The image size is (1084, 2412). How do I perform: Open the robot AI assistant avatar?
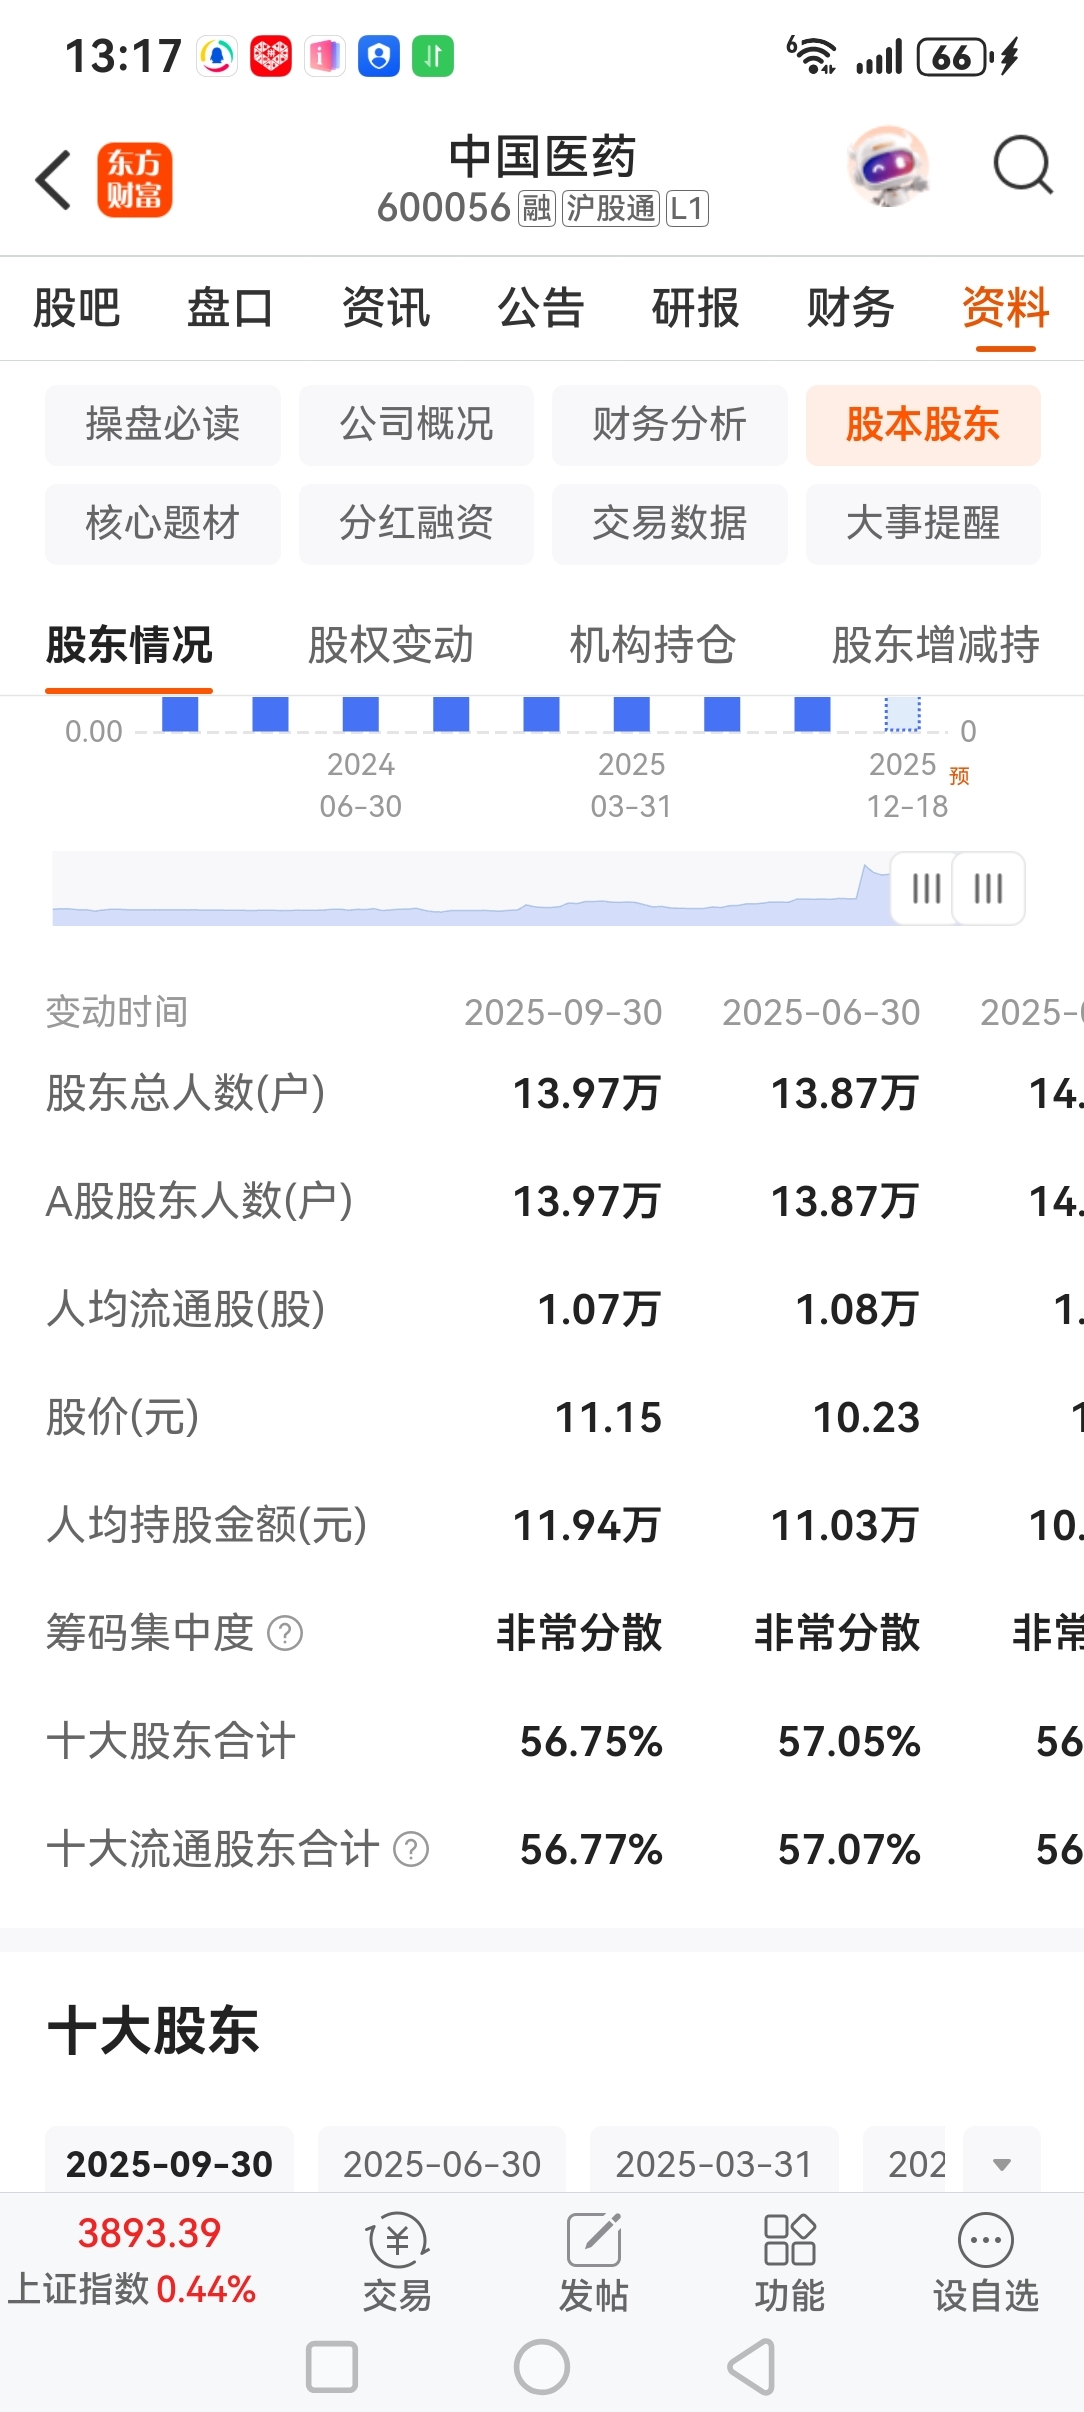tap(887, 166)
